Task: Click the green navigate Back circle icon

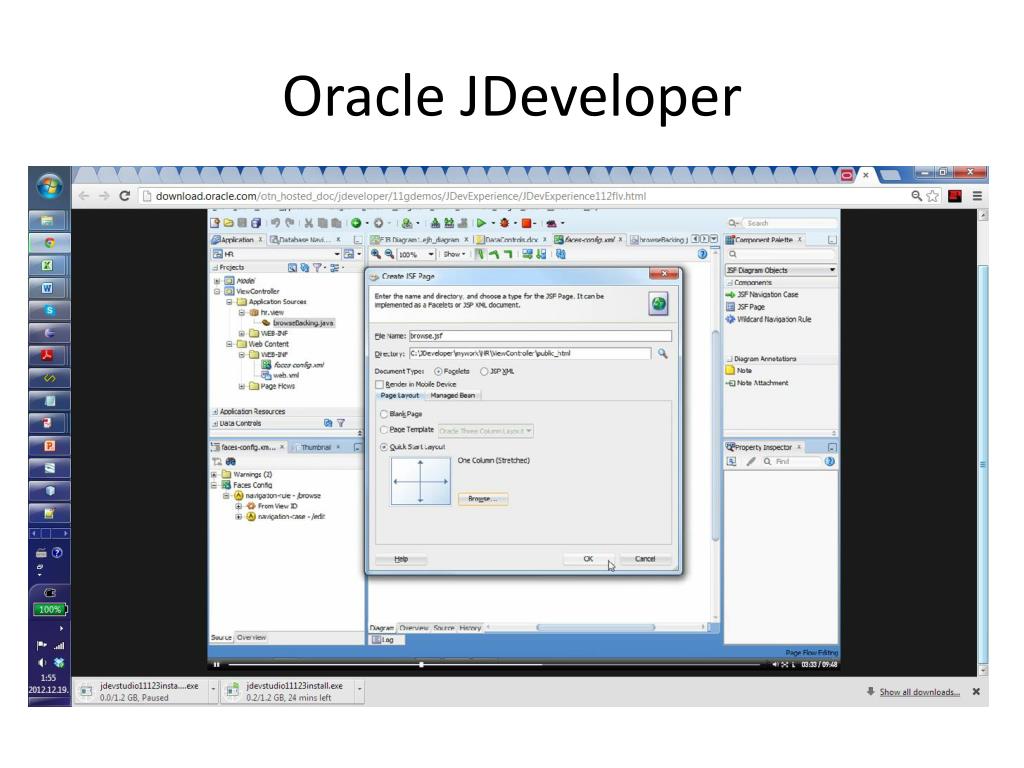Action: pyautogui.click(x=356, y=223)
